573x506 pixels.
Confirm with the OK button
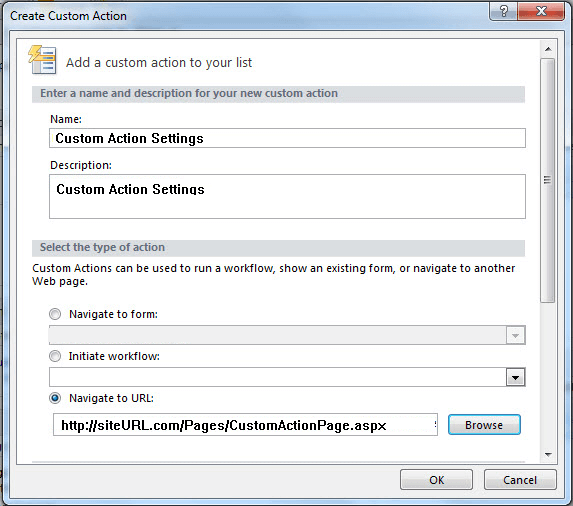(436, 480)
